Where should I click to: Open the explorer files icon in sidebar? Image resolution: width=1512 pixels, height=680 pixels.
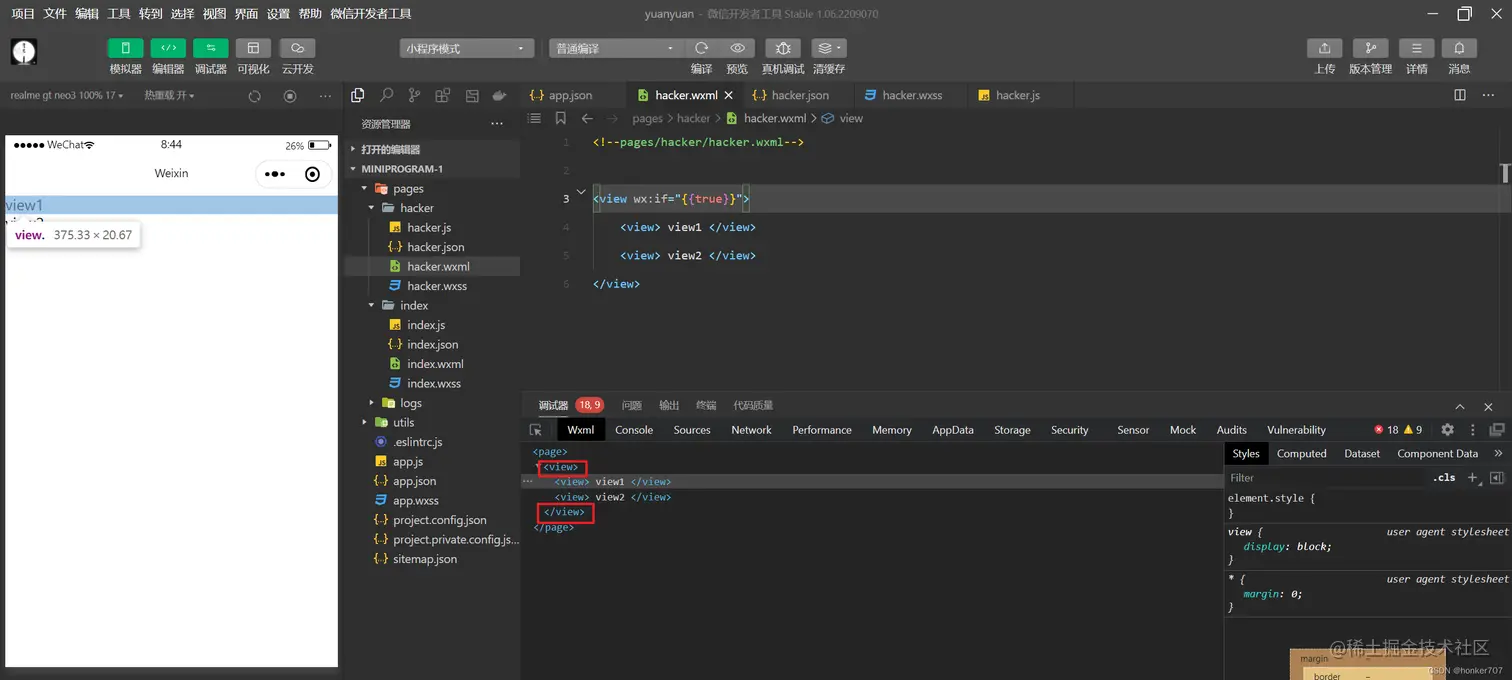[357, 95]
